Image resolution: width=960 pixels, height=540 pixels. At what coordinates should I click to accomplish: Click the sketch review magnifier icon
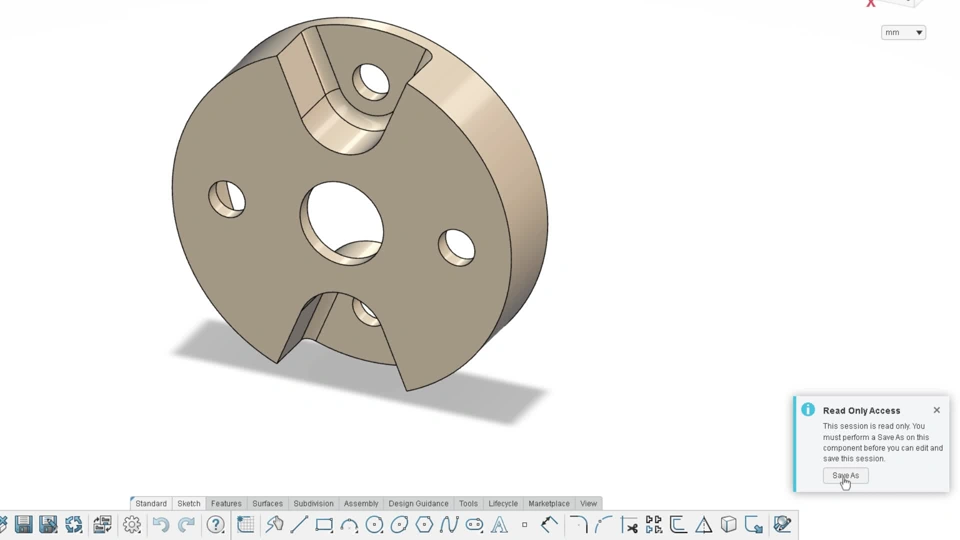tap(782, 525)
